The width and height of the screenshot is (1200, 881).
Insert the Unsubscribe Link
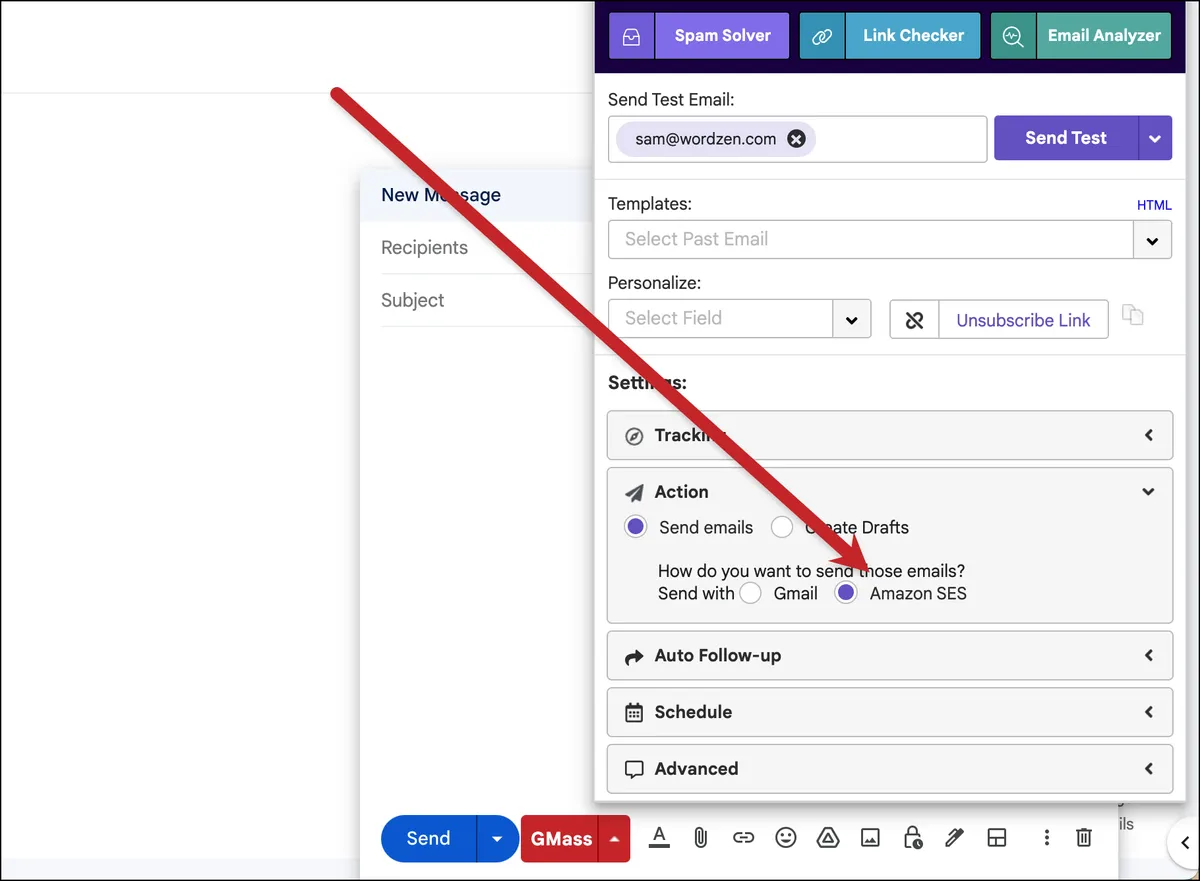pos(1023,320)
